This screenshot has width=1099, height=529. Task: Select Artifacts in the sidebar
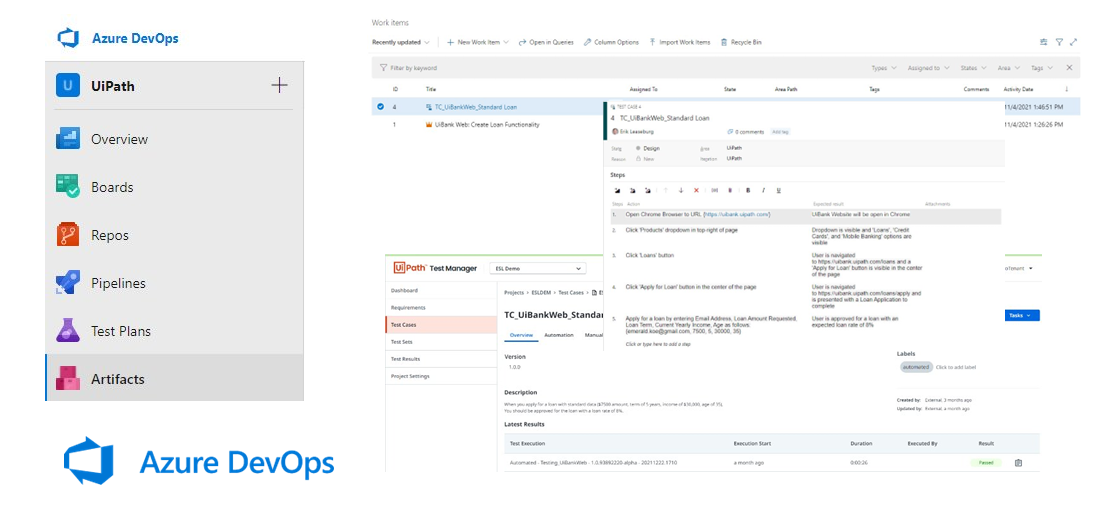click(175, 378)
